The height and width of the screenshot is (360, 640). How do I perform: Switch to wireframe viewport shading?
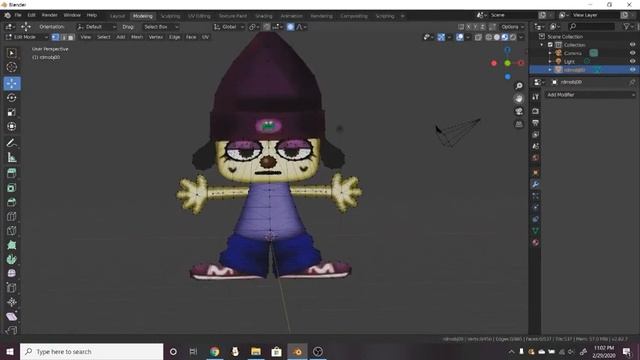coord(489,37)
